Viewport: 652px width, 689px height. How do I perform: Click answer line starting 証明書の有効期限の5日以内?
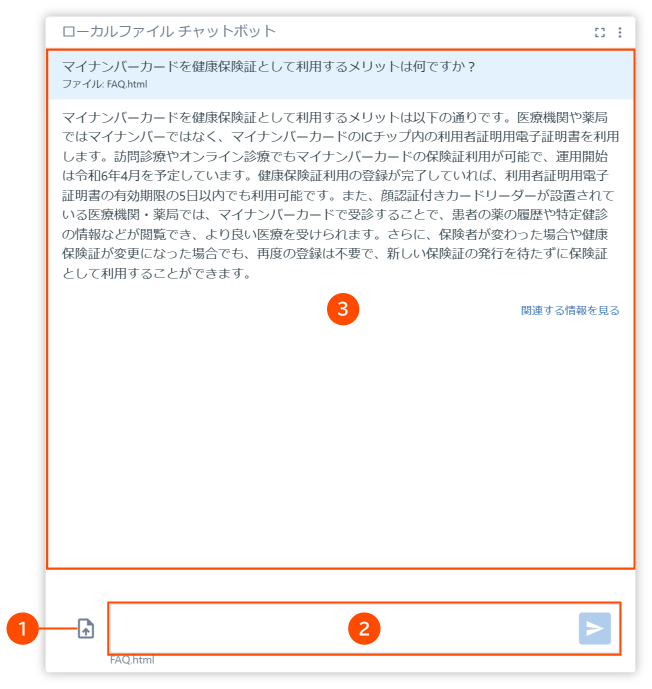[338, 195]
